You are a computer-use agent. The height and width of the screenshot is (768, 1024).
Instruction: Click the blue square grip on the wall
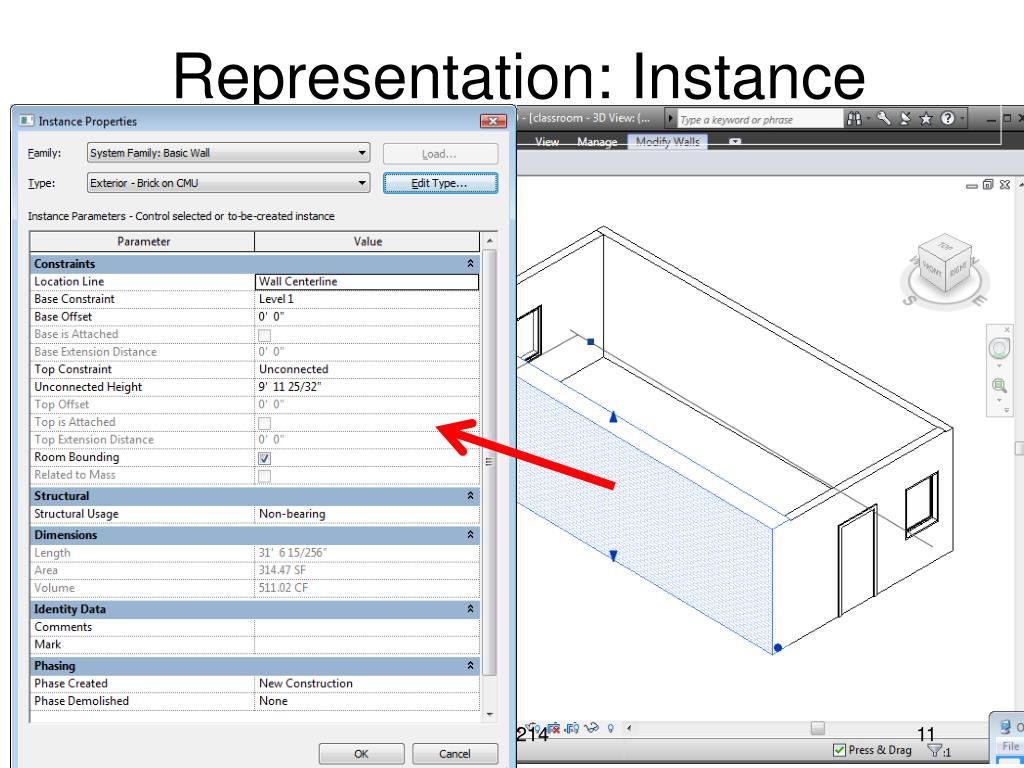(591, 342)
